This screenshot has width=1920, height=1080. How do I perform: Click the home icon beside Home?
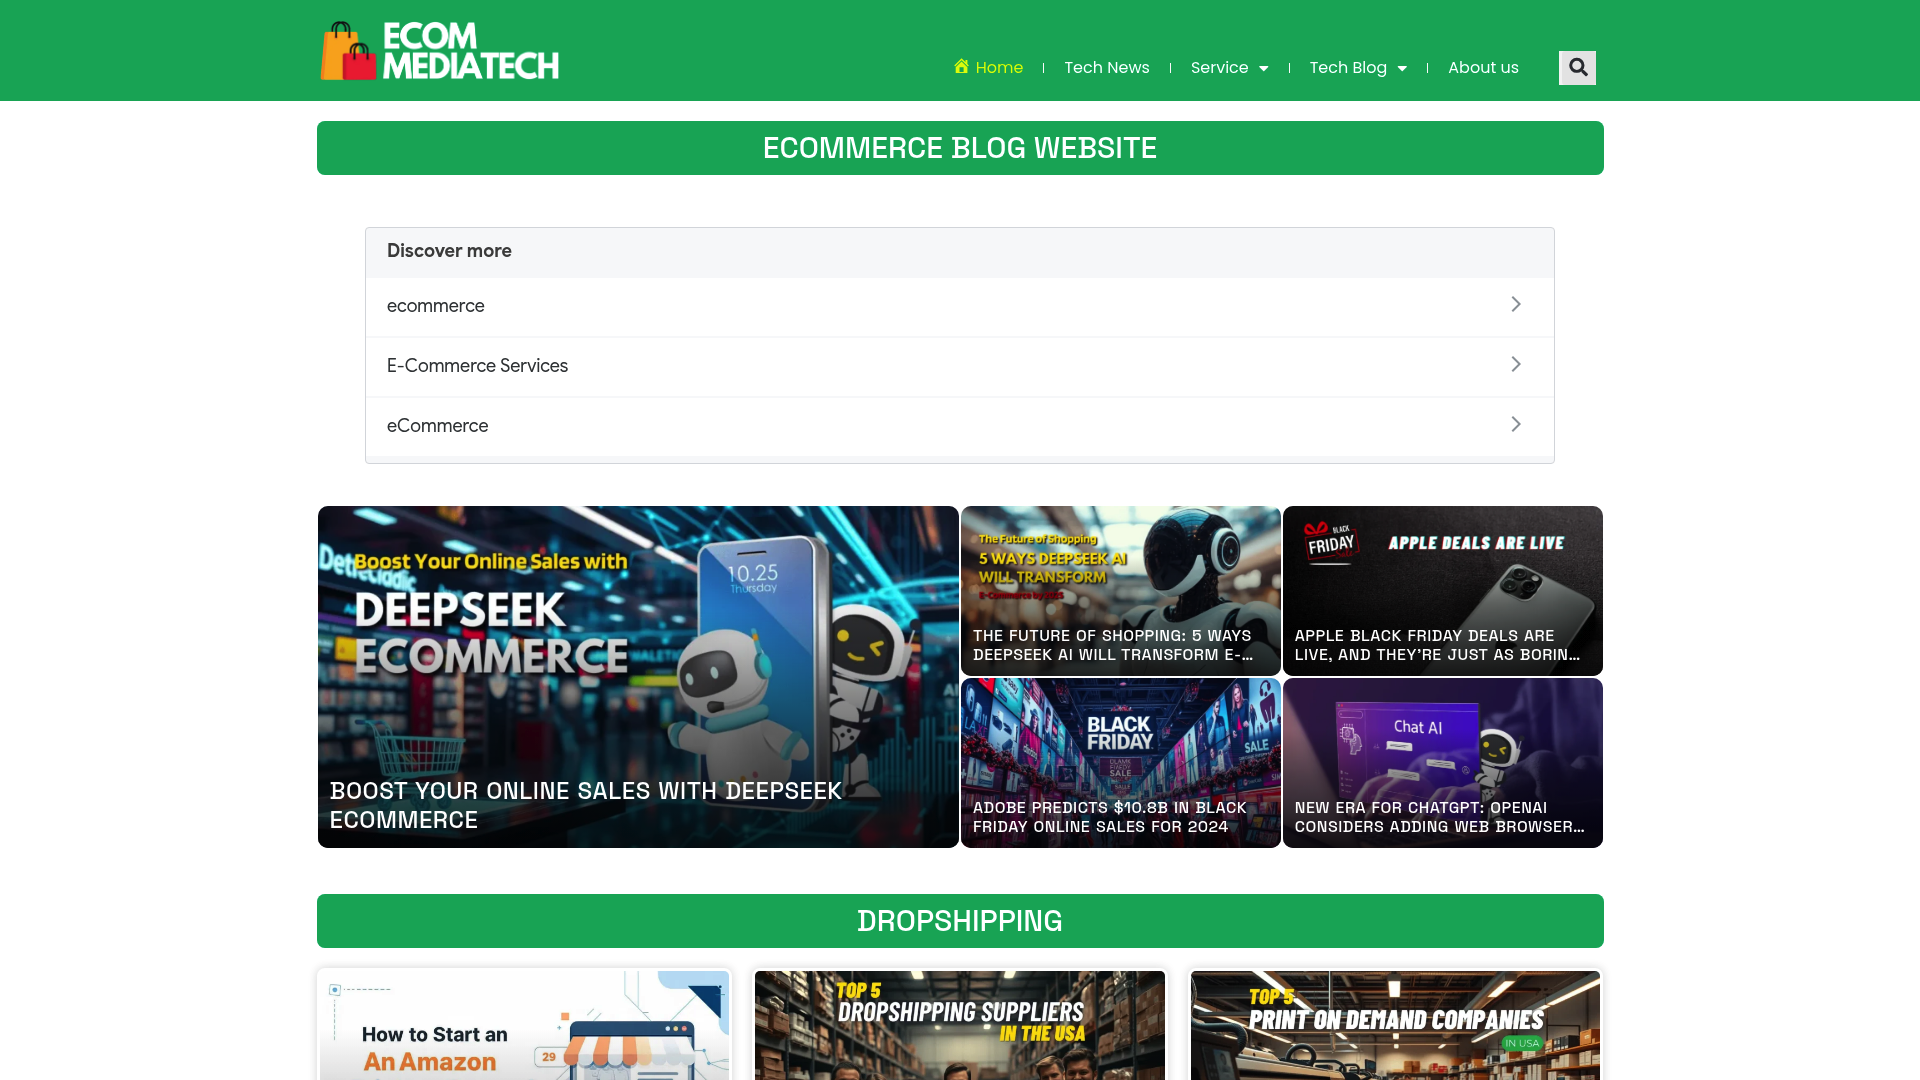coord(961,67)
